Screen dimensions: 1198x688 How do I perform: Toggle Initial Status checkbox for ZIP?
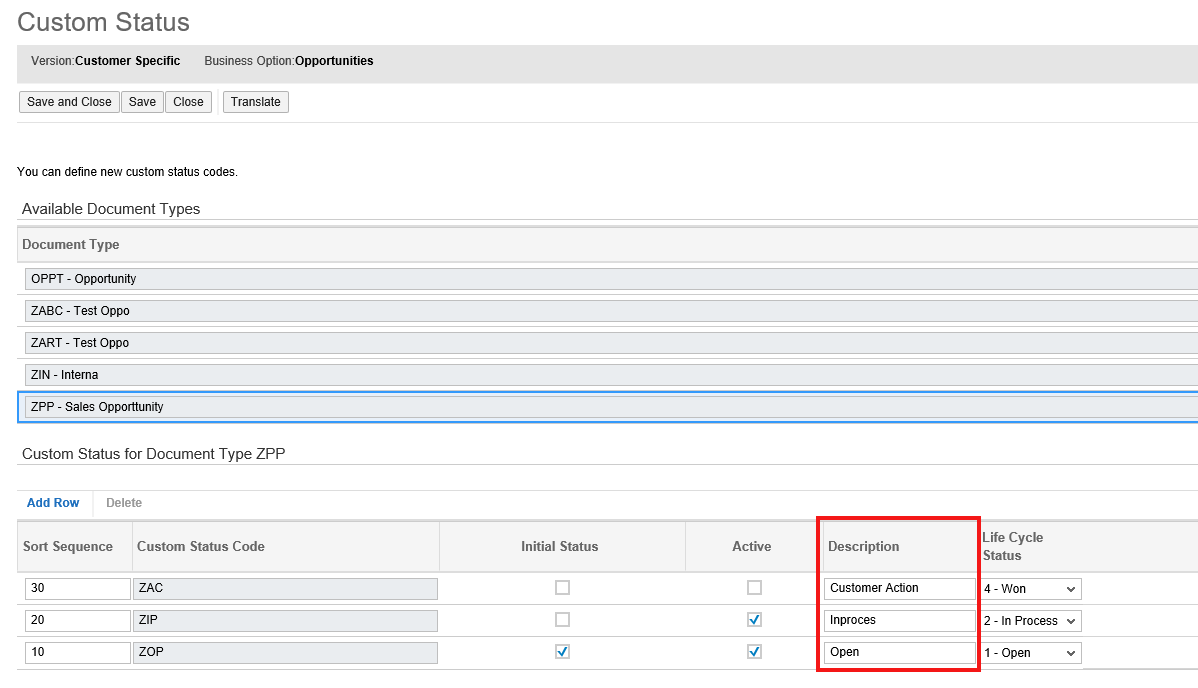click(x=562, y=620)
